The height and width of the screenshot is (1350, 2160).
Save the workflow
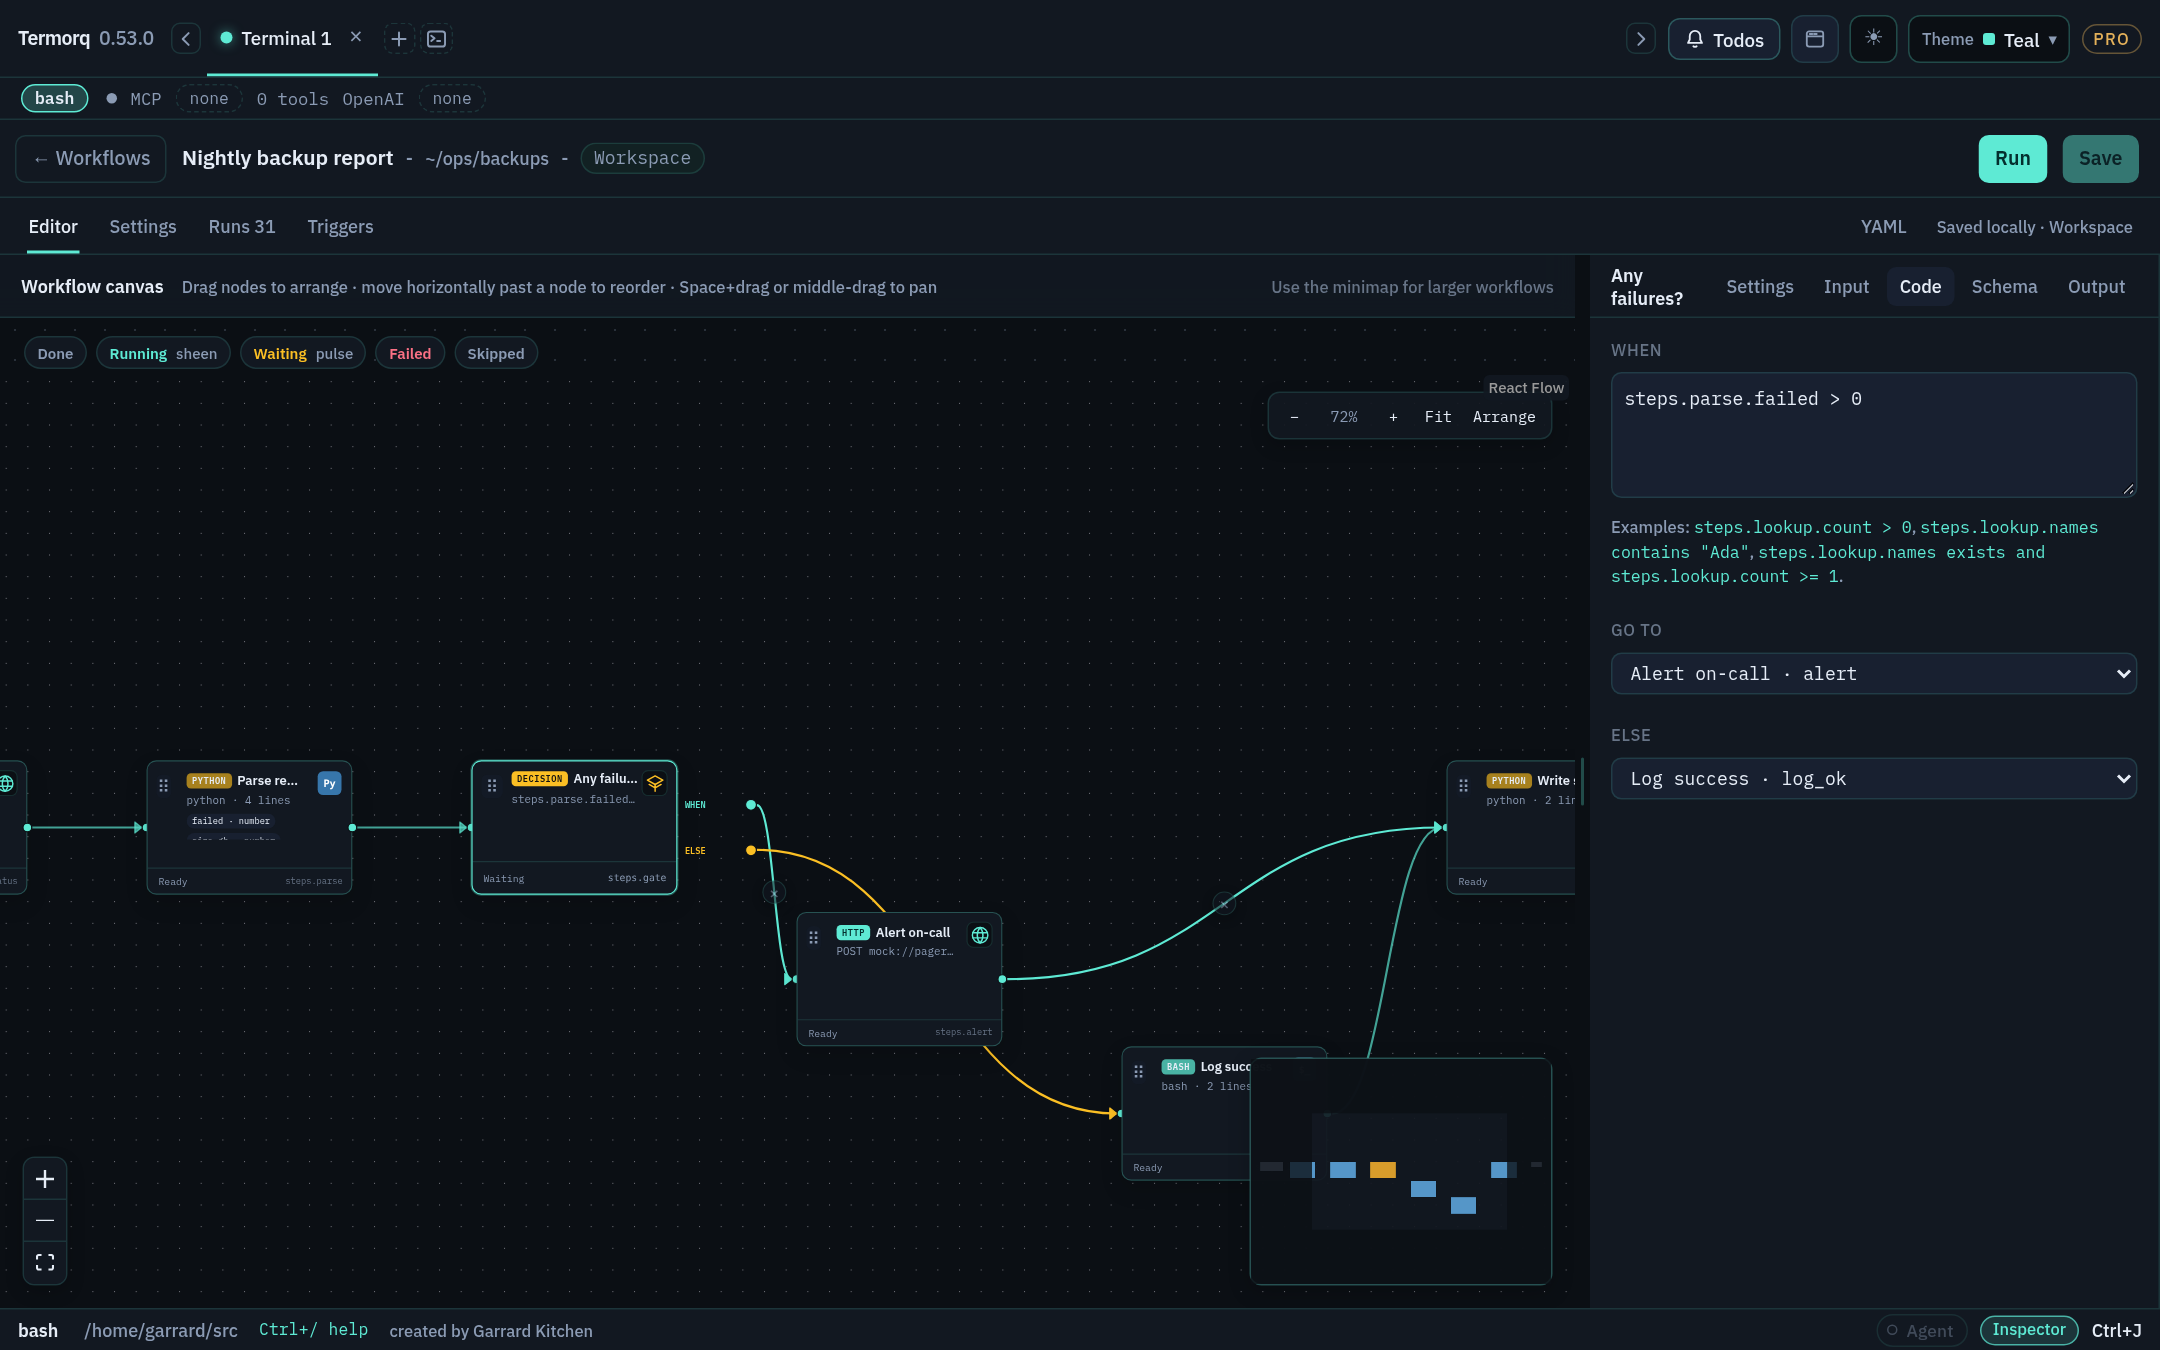(2100, 158)
